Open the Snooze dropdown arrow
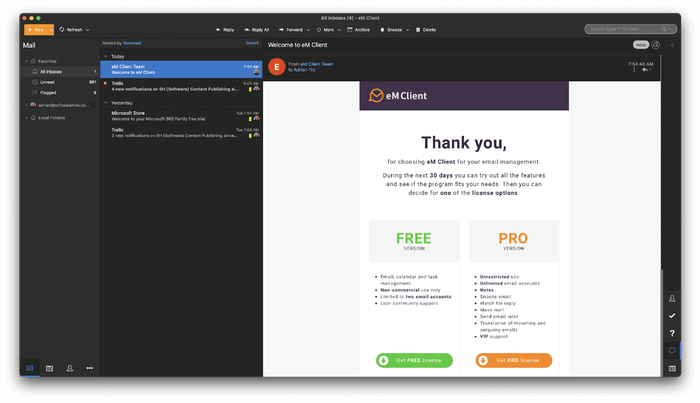The width and height of the screenshot is (700, 403). [407, 30]
